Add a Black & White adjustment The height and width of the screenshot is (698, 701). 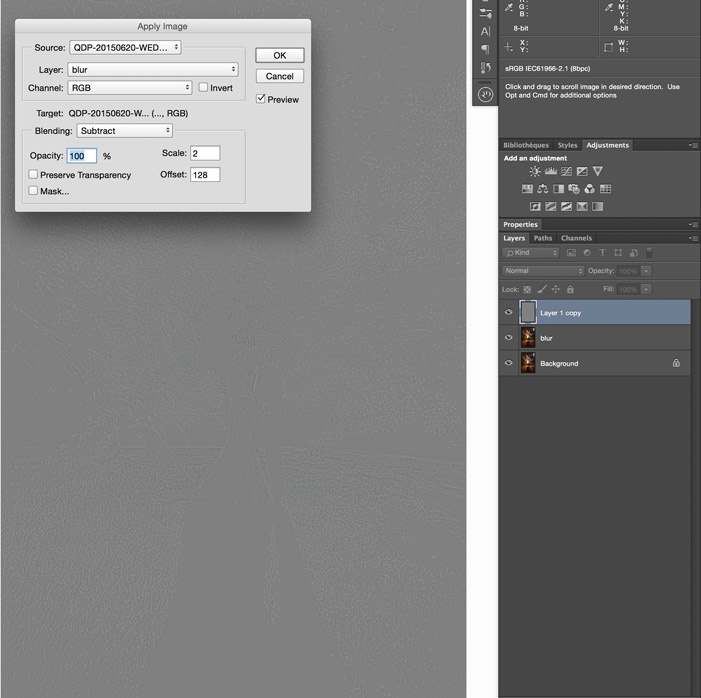pos(558,189)
